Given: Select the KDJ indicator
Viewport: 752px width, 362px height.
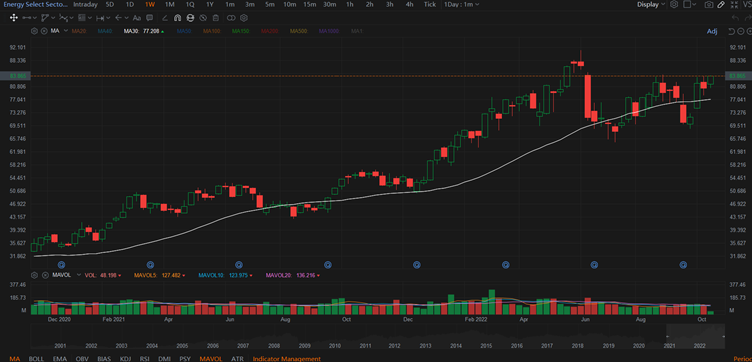Looking at the screenshot, I should (x=126, y=359).
